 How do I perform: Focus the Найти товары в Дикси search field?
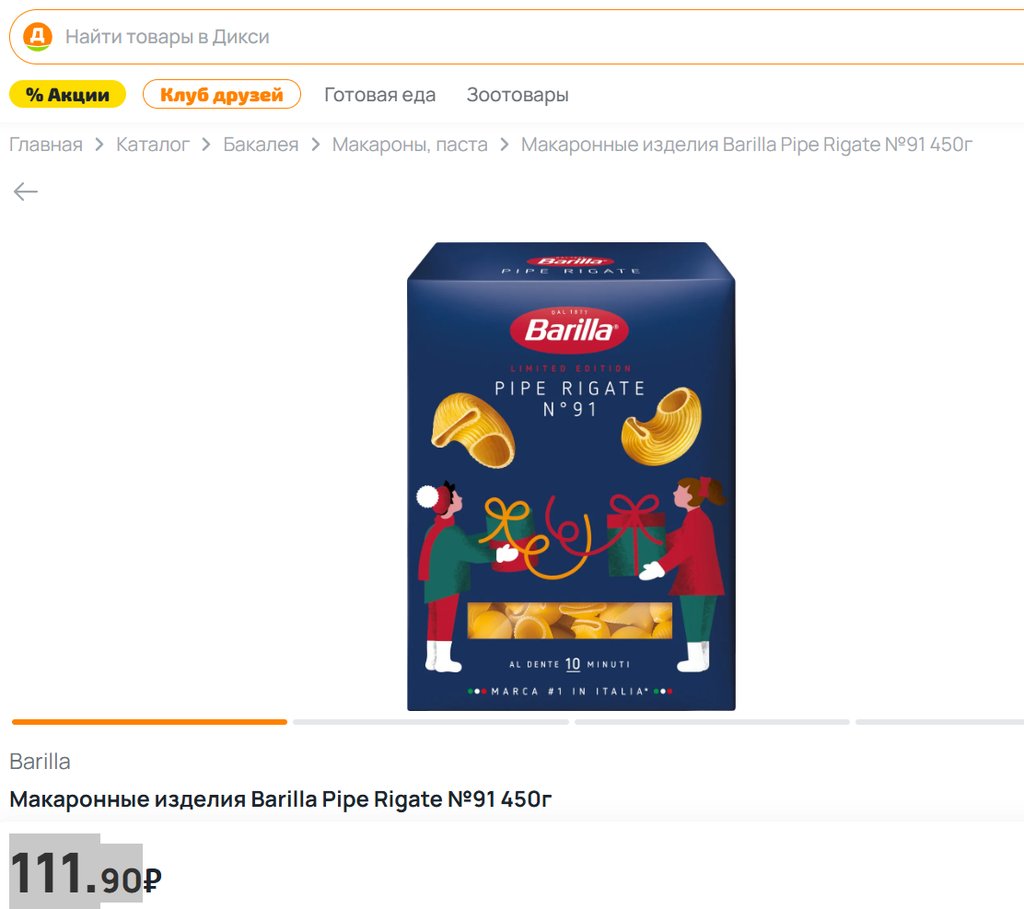click(x=517, y=37)
